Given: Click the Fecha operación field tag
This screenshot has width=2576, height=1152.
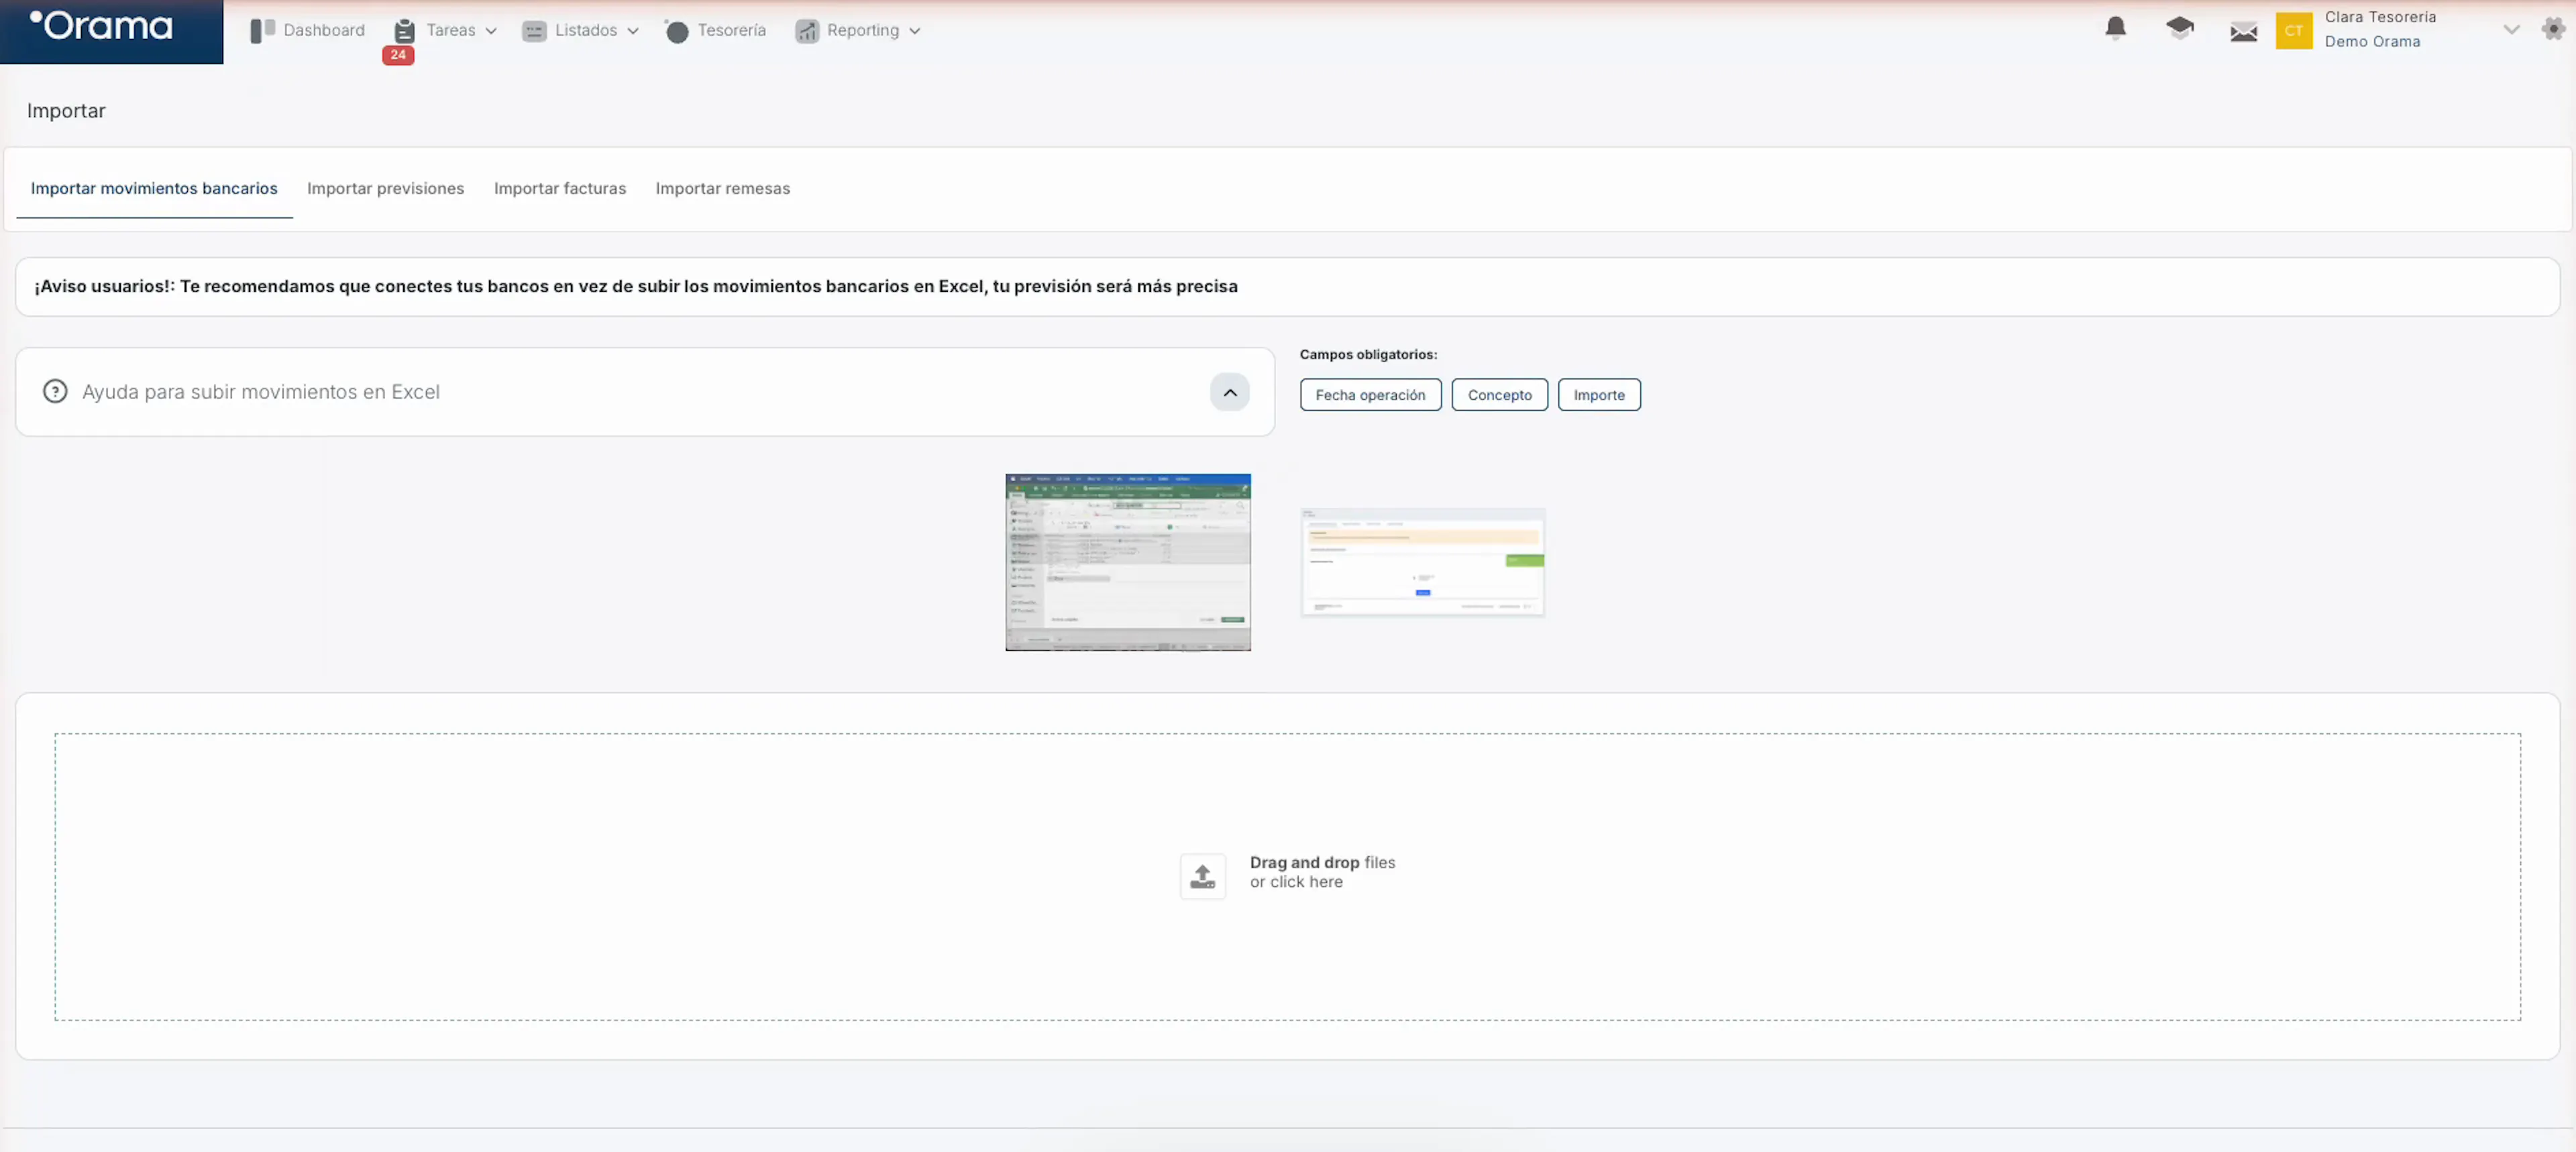Looking at the screenshot, I should pyautogui.click(x=1370, y=395).
